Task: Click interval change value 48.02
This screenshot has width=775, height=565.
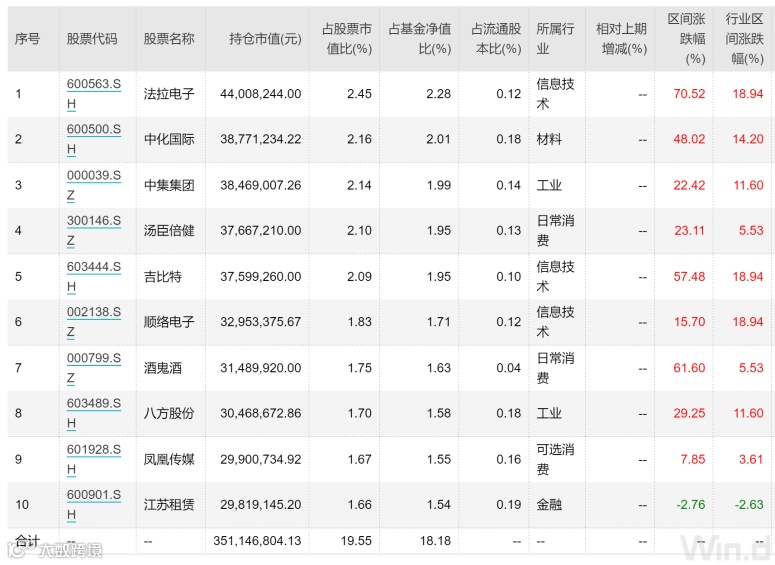Action: pyautogui.click(x=689, y=139)
